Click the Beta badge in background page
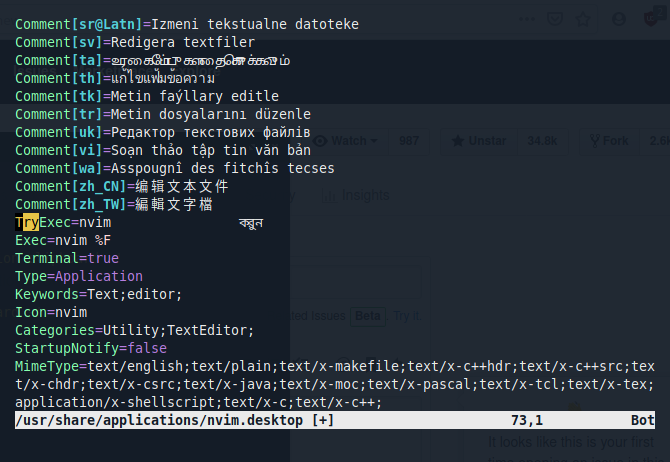Image resolution: width=670 pixels, height=462 pixels. pyautogui.click(x=368, y=316)
